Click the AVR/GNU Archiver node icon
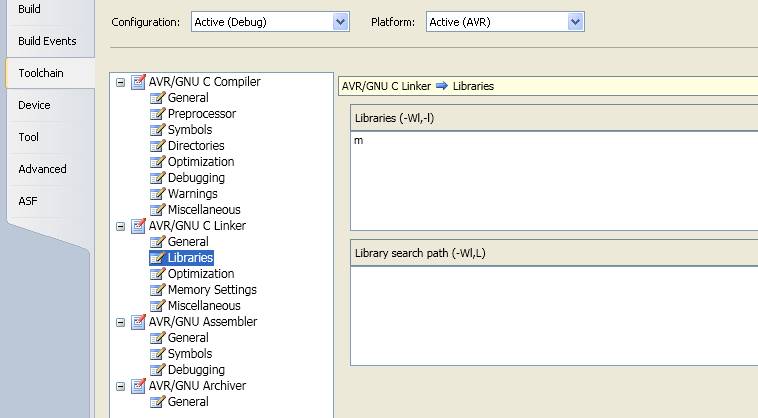Image resolution: width=758 pixels, height=418 pixels. click(x=138, y=386)
